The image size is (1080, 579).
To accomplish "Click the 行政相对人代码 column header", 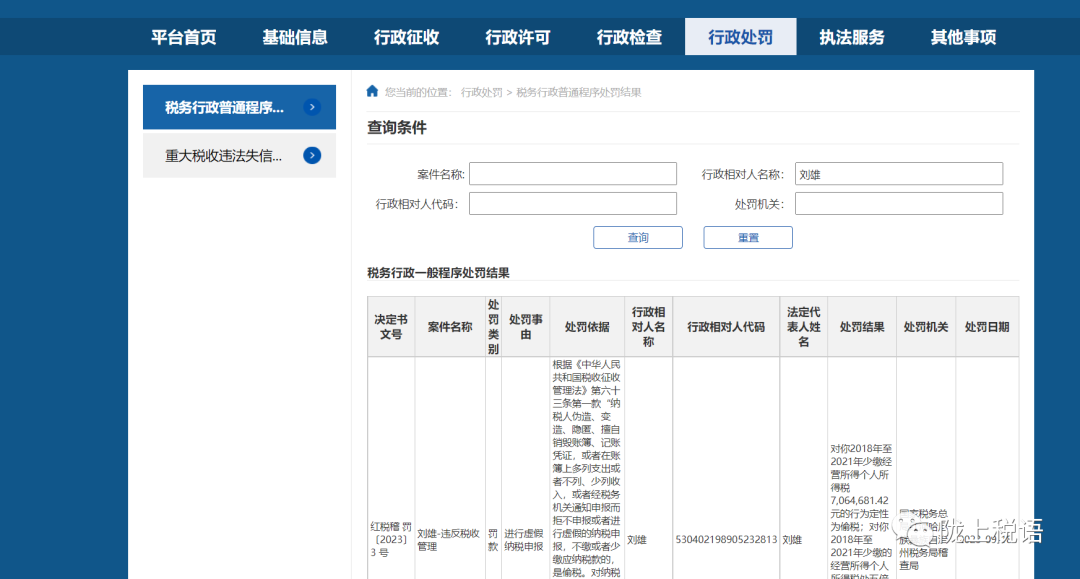I will pyautogui.click(x=726, y=327).
